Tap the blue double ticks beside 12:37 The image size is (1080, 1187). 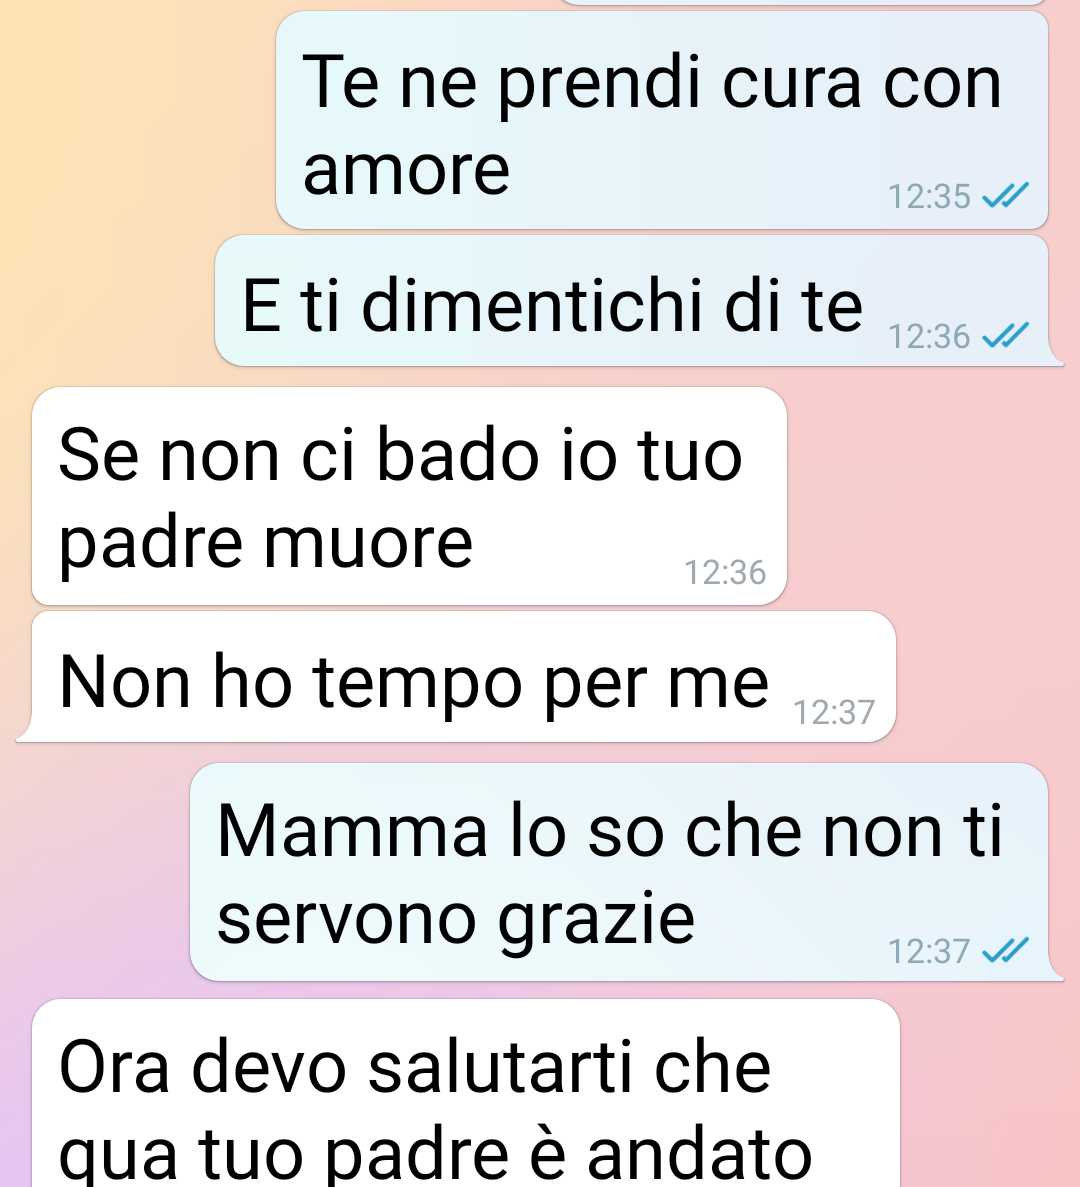click(x=1005, y=950)
